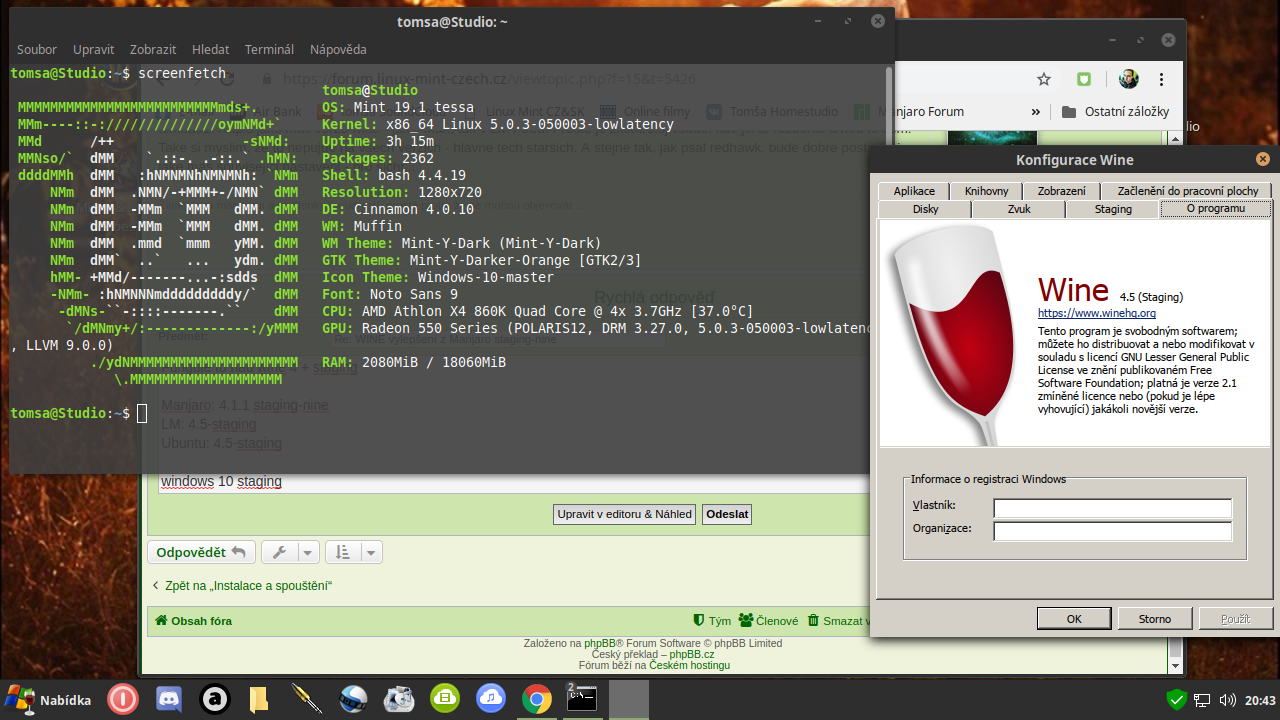Open Zobrazit menu in terminal

[x=153, y=49]
